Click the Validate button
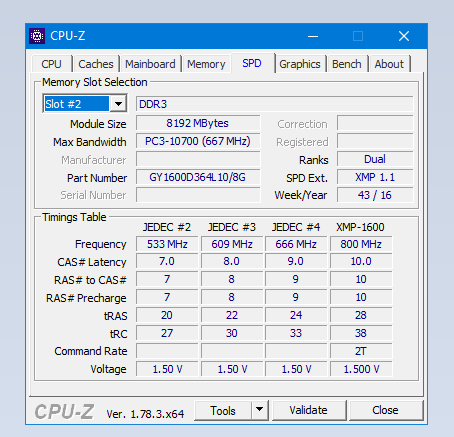Viewport: 454px width, 437px height. click(x=309, y=410)
